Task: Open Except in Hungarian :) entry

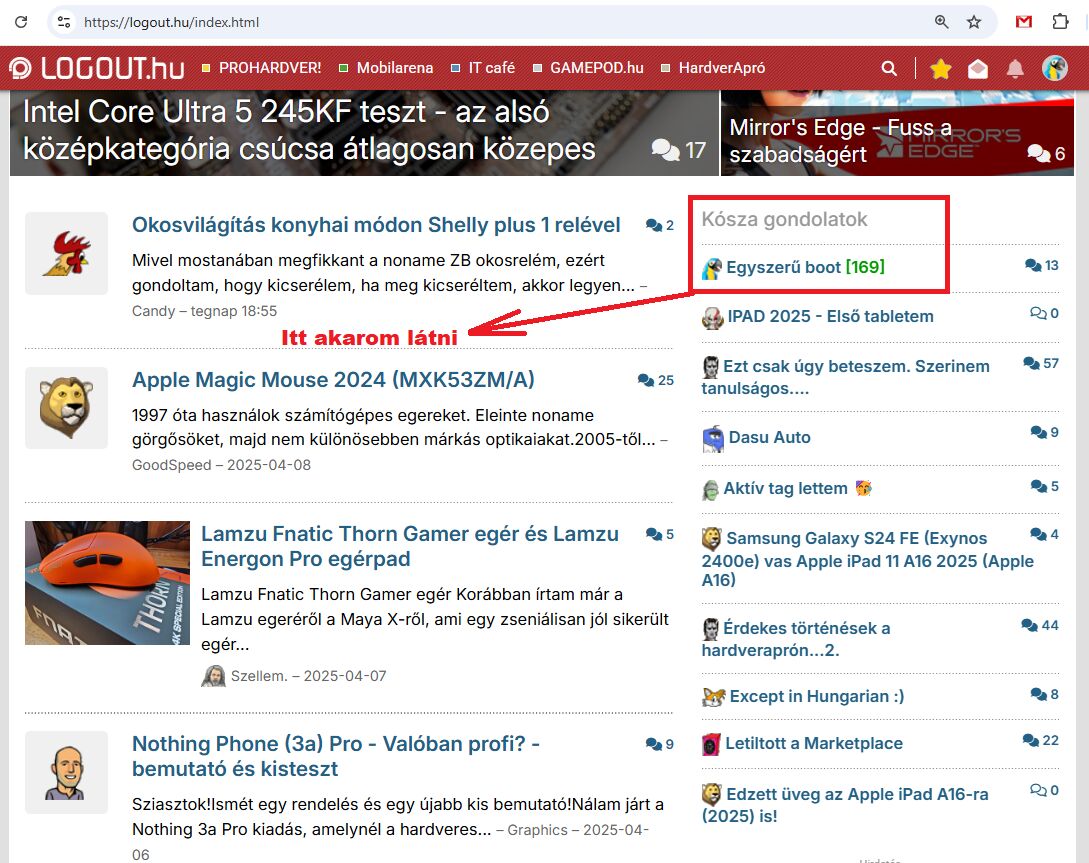Action: pos(817,696)
